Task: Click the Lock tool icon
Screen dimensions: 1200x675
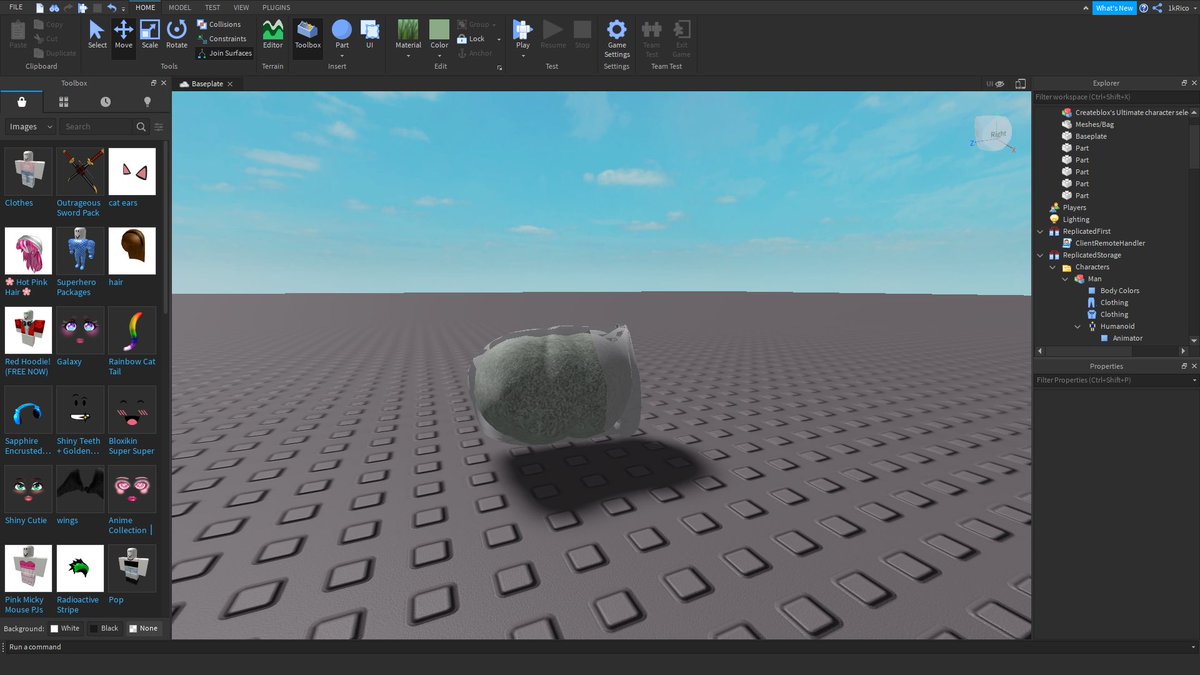Action: pyautogui.click(x=462, y=39)
